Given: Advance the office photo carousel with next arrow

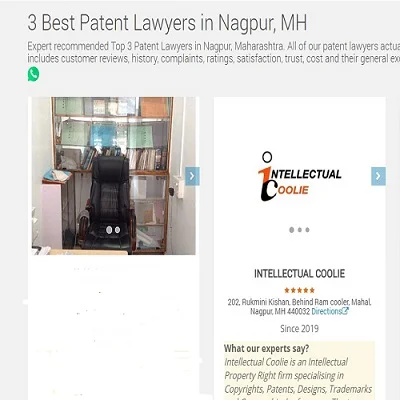Looking at the screenshot, I should (192, 176).
